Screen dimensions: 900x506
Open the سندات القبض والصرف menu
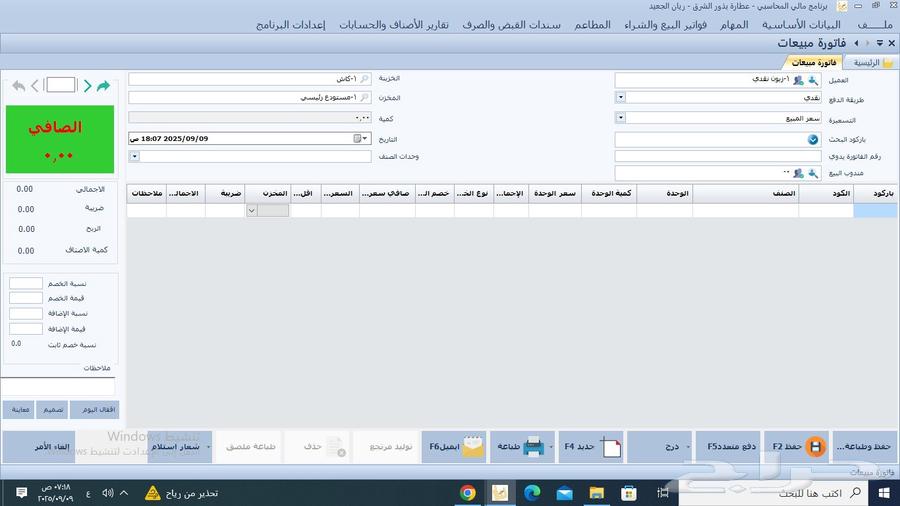(x=511, y=25)
